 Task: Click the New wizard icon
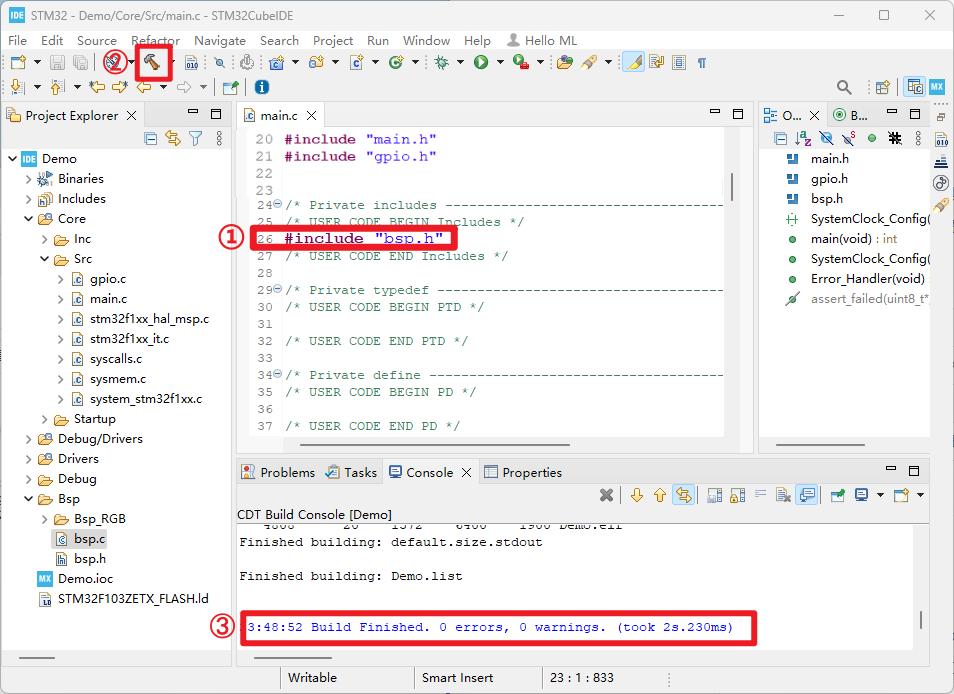coord(18,63)
